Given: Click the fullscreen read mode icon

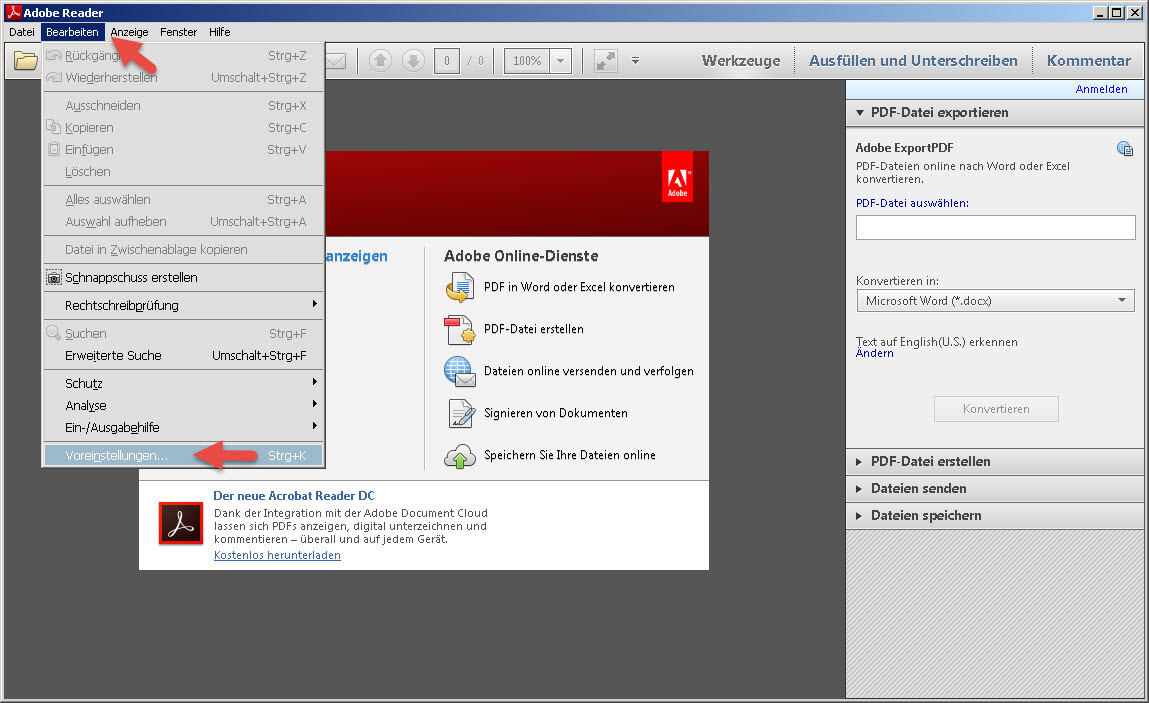Looking at the screenshot, I should 605,61.
